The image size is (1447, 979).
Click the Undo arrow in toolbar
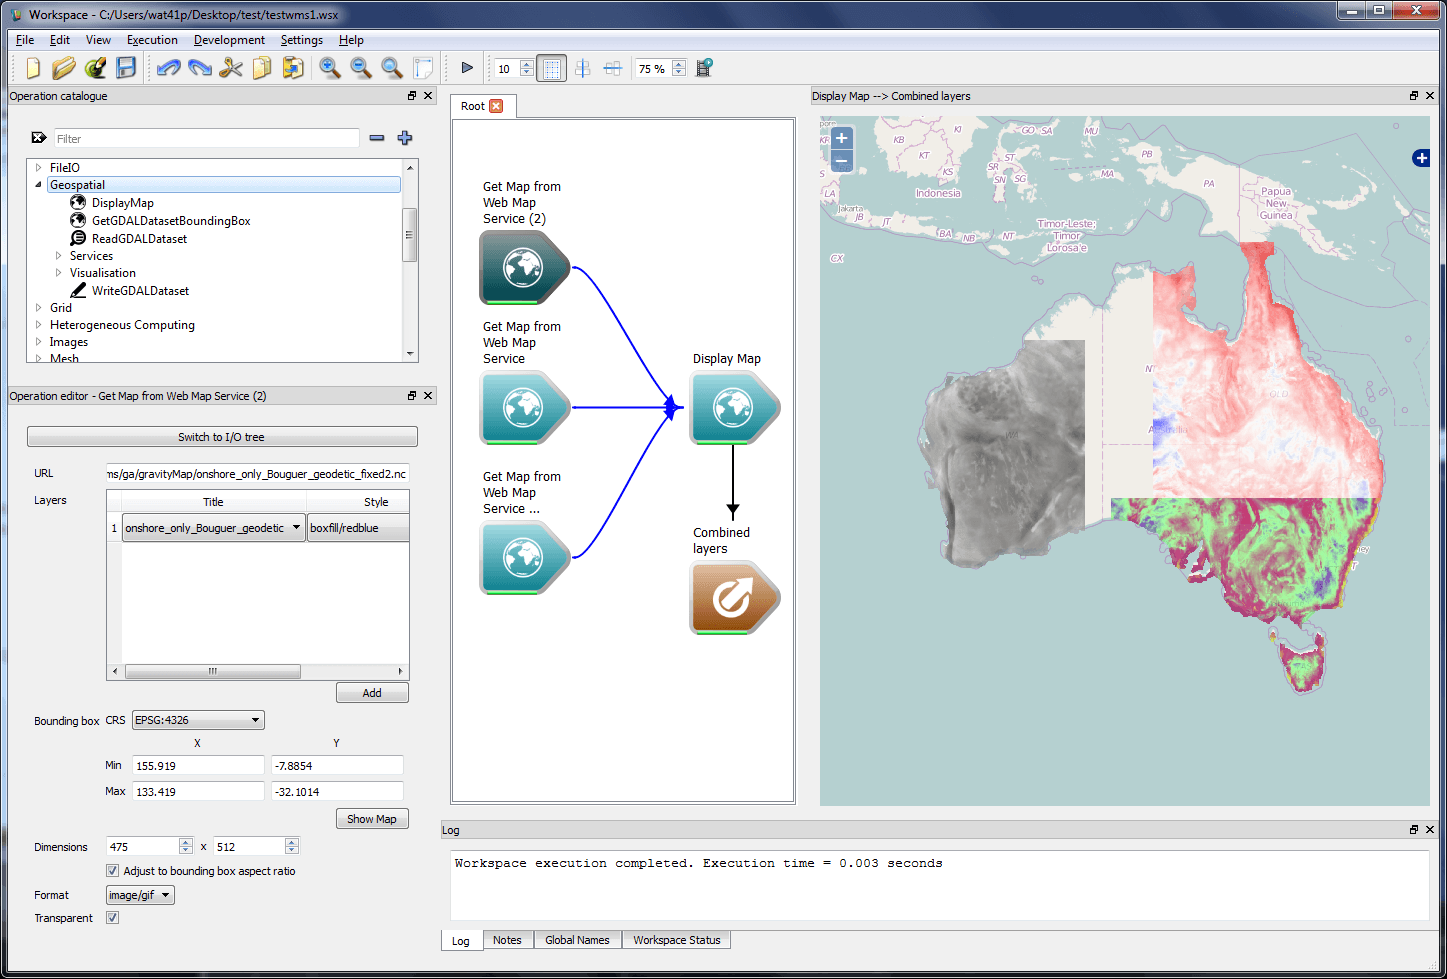pyautogui.click(x=168, y=68)
